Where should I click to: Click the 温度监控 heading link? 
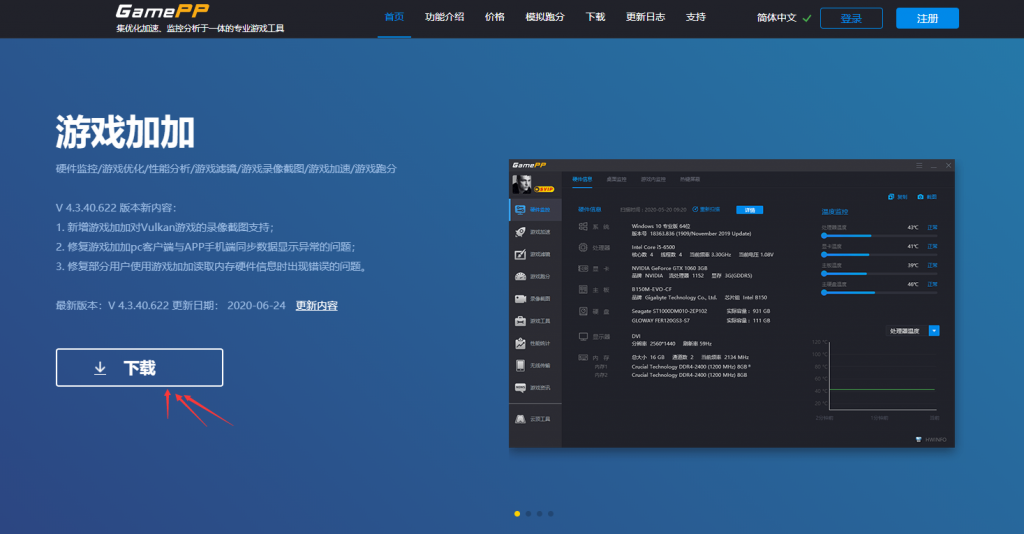pos(835,212)
